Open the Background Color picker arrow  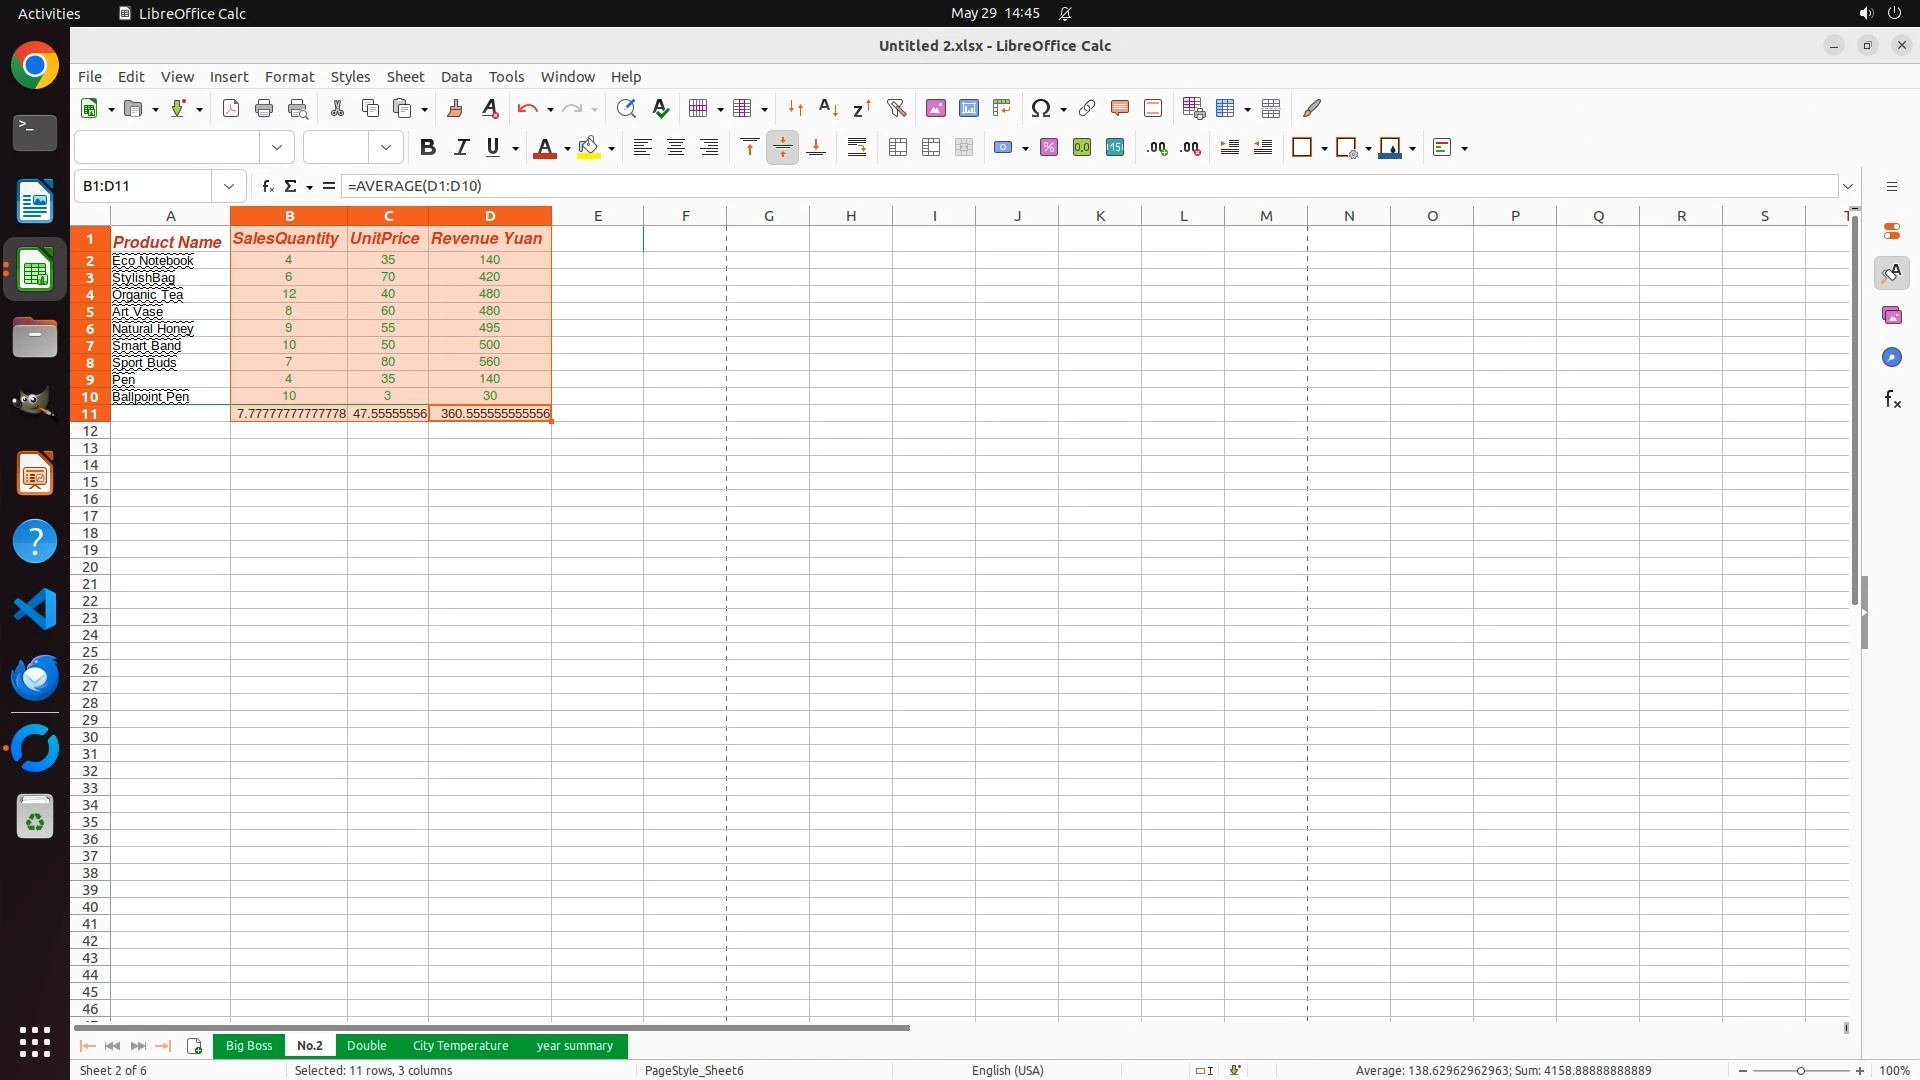611,149
